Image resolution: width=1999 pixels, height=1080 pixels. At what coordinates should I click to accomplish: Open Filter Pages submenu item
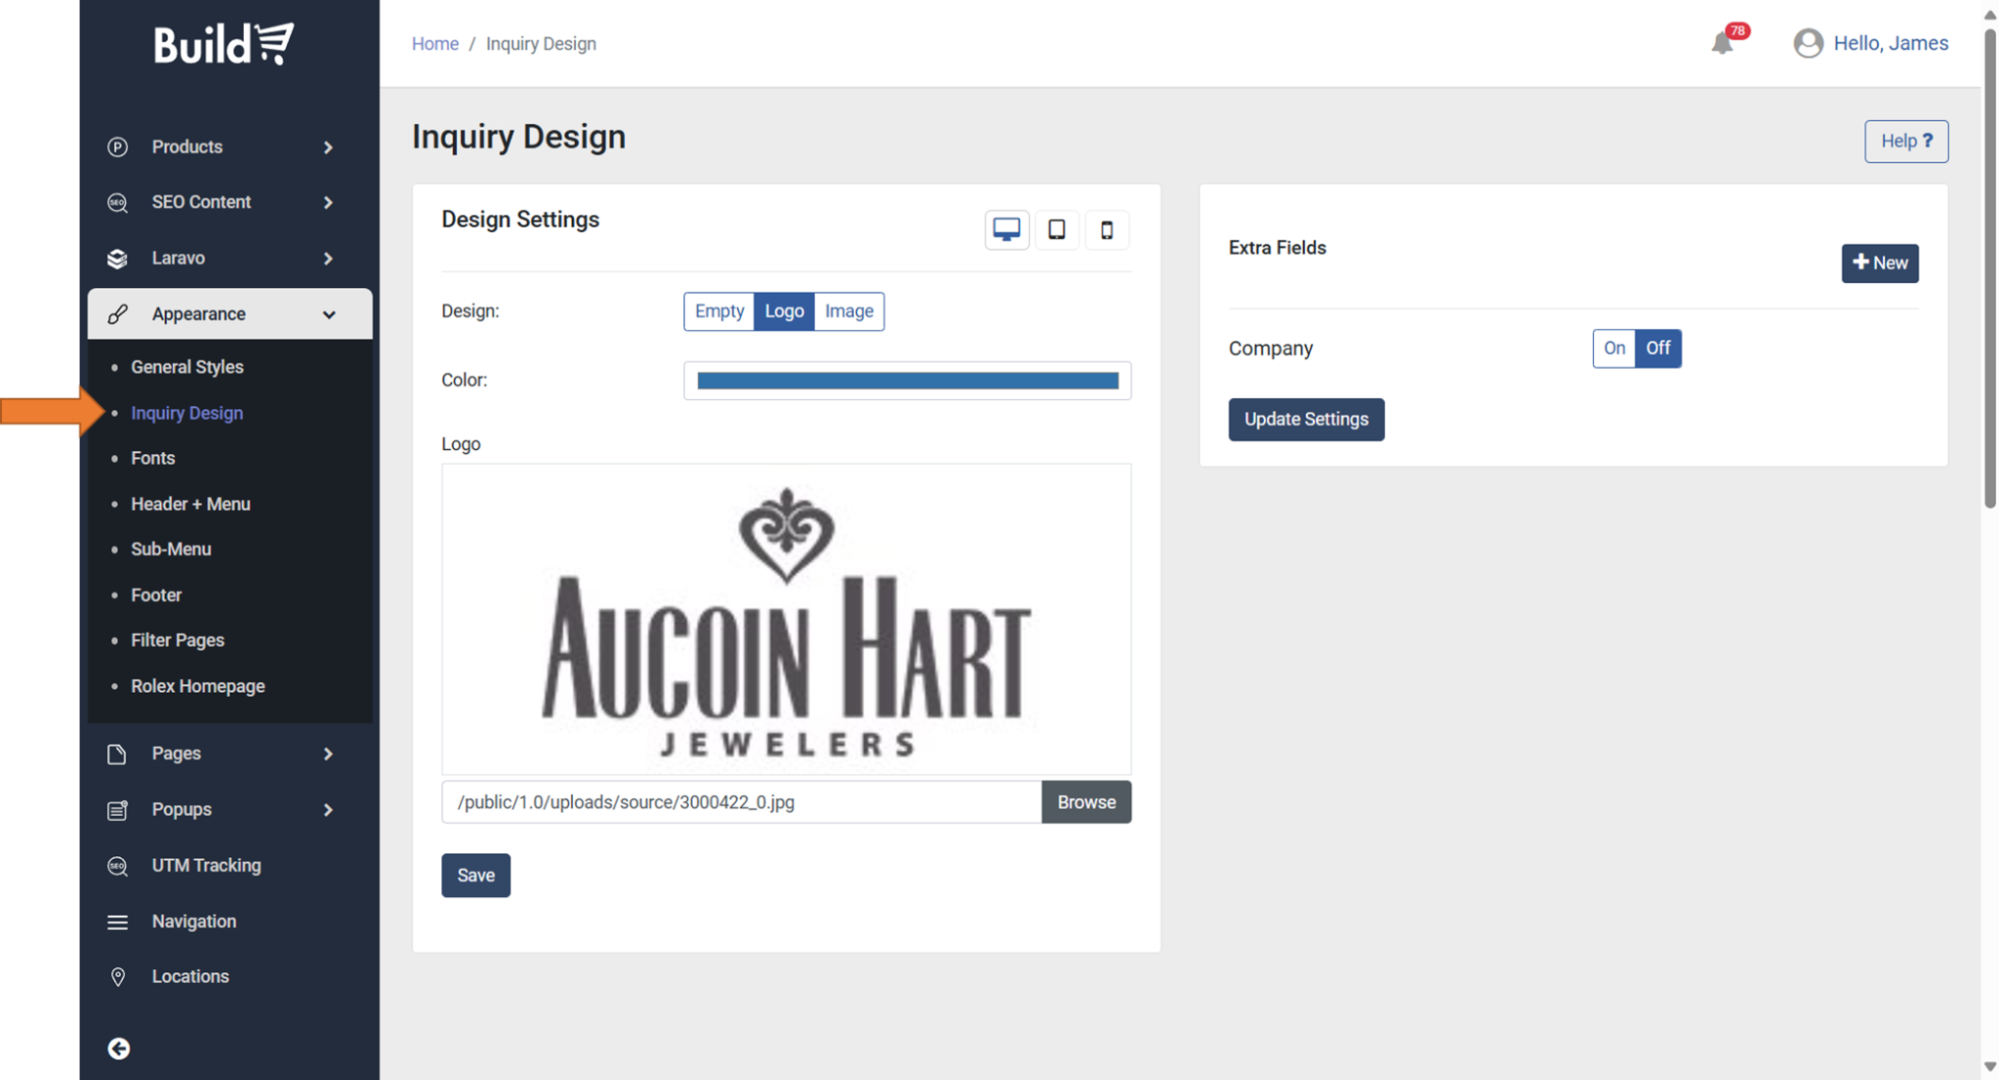click(x=177, y=640)
